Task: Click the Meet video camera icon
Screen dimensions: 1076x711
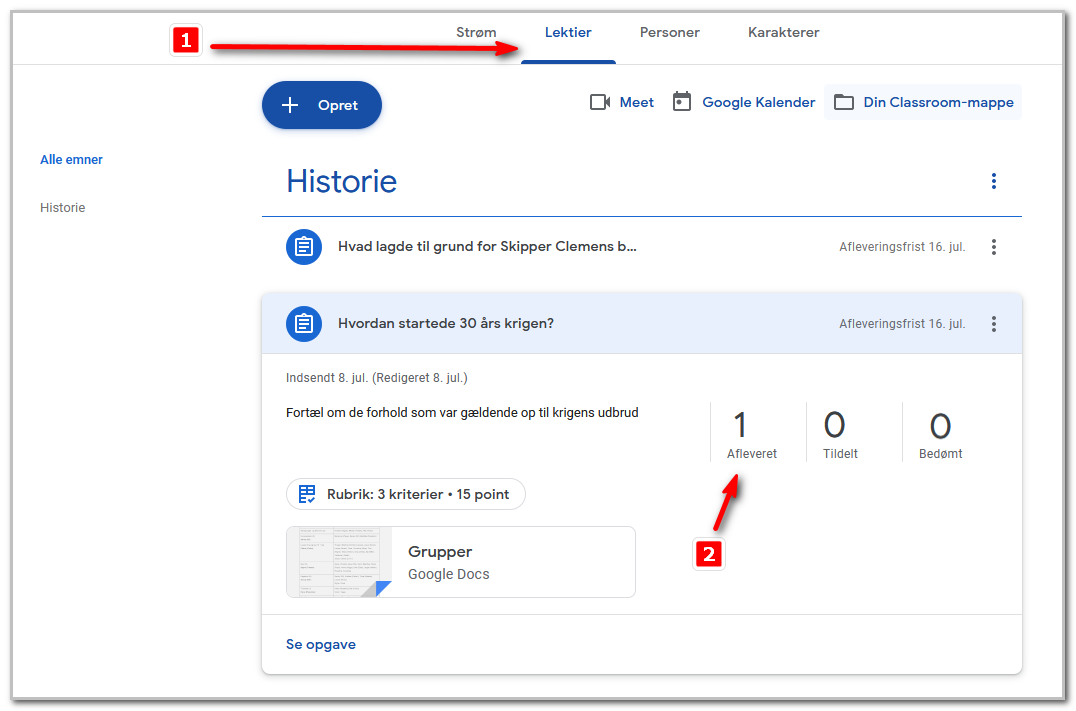Action: 600,102
